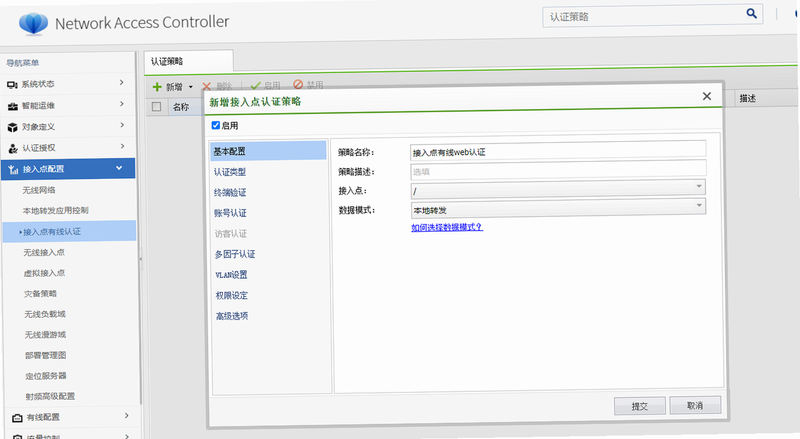The width and height of the screenshot is (800, 439).
Task: Click the 系统状态 monitor icon
Action: tap(12, 84)
